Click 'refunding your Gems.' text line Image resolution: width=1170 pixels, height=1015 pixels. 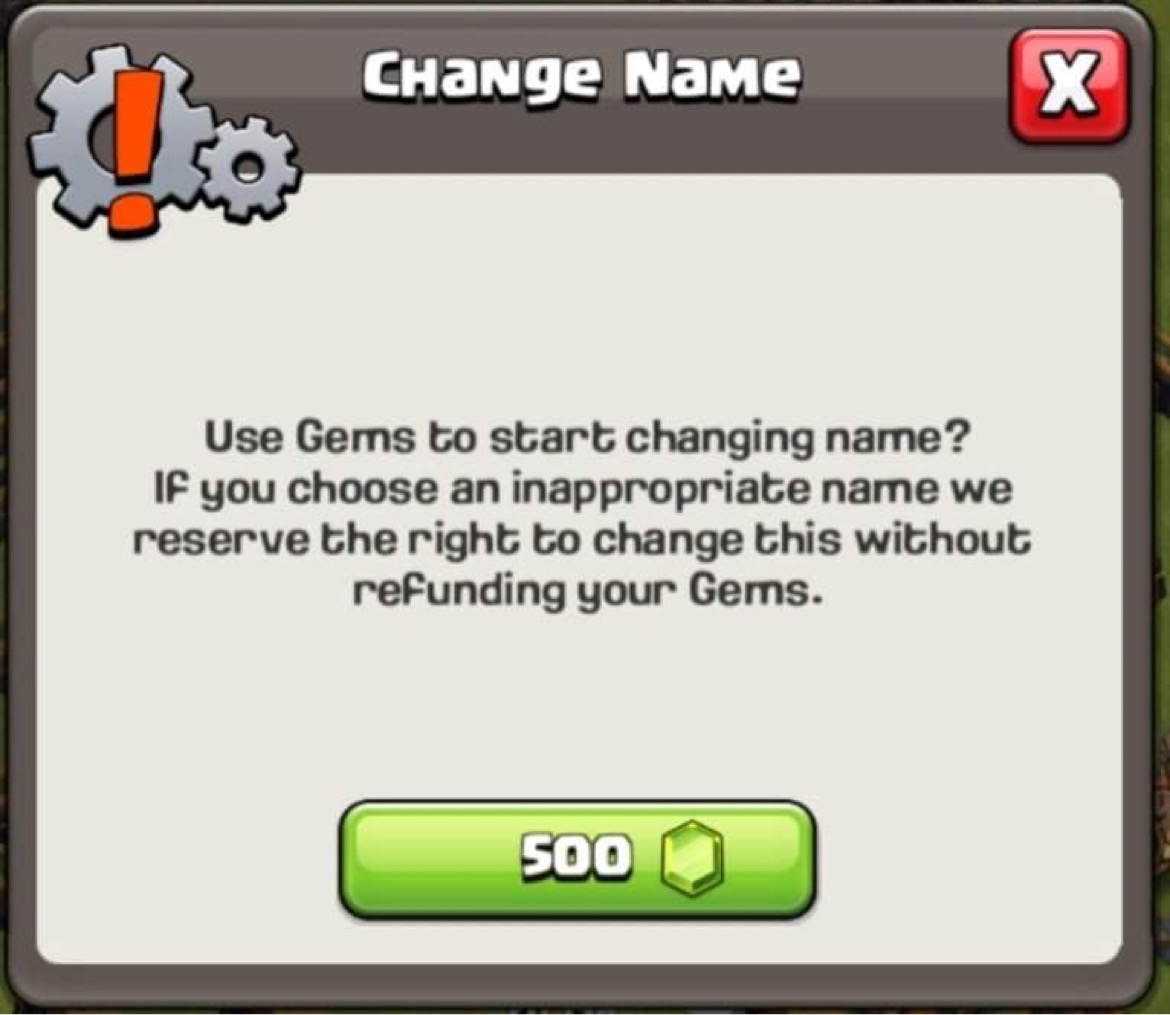click(x=588, y=591)
